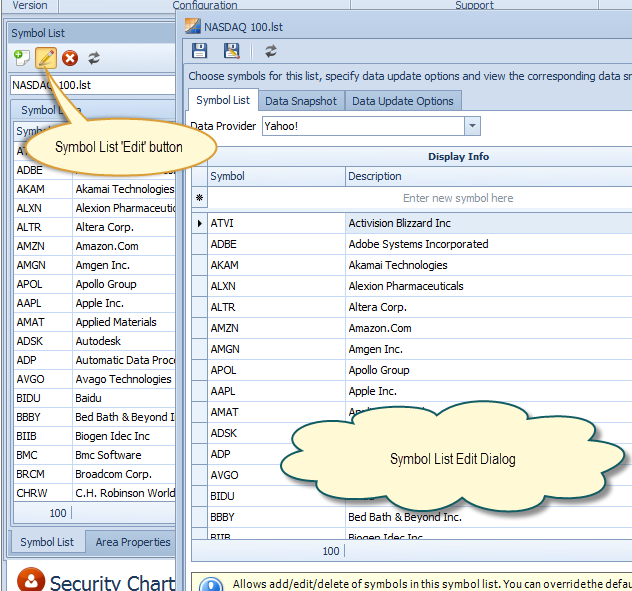Select BIDU Baidu row in left panel

(95, 398)
